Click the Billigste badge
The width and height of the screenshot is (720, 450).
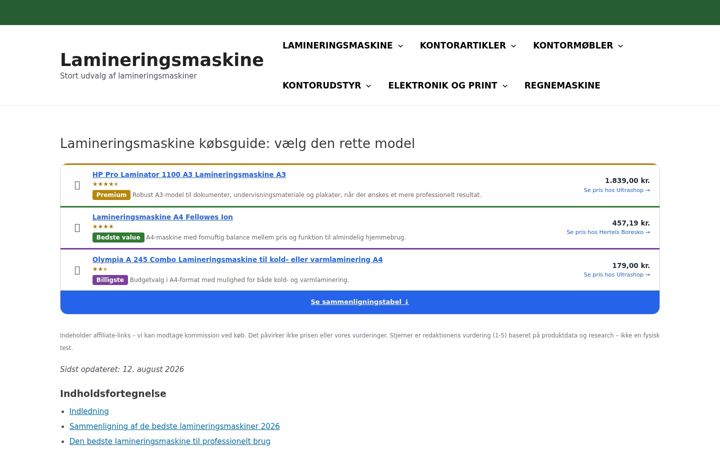click(x=110, y=280)
